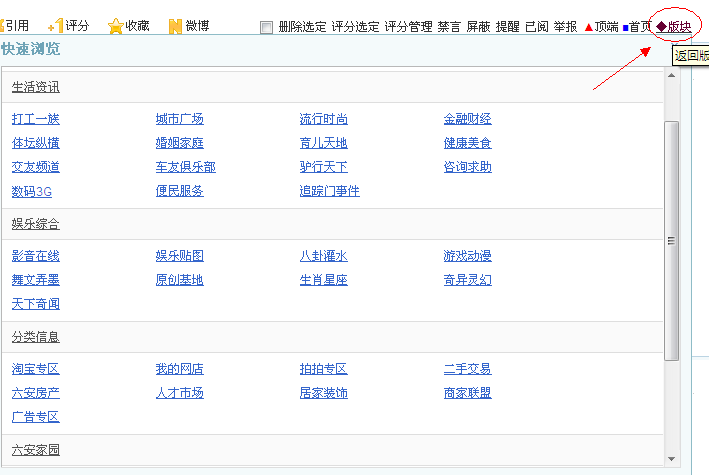
Task: Visit the 天下奇闻 board
Action: pos(36,304)
